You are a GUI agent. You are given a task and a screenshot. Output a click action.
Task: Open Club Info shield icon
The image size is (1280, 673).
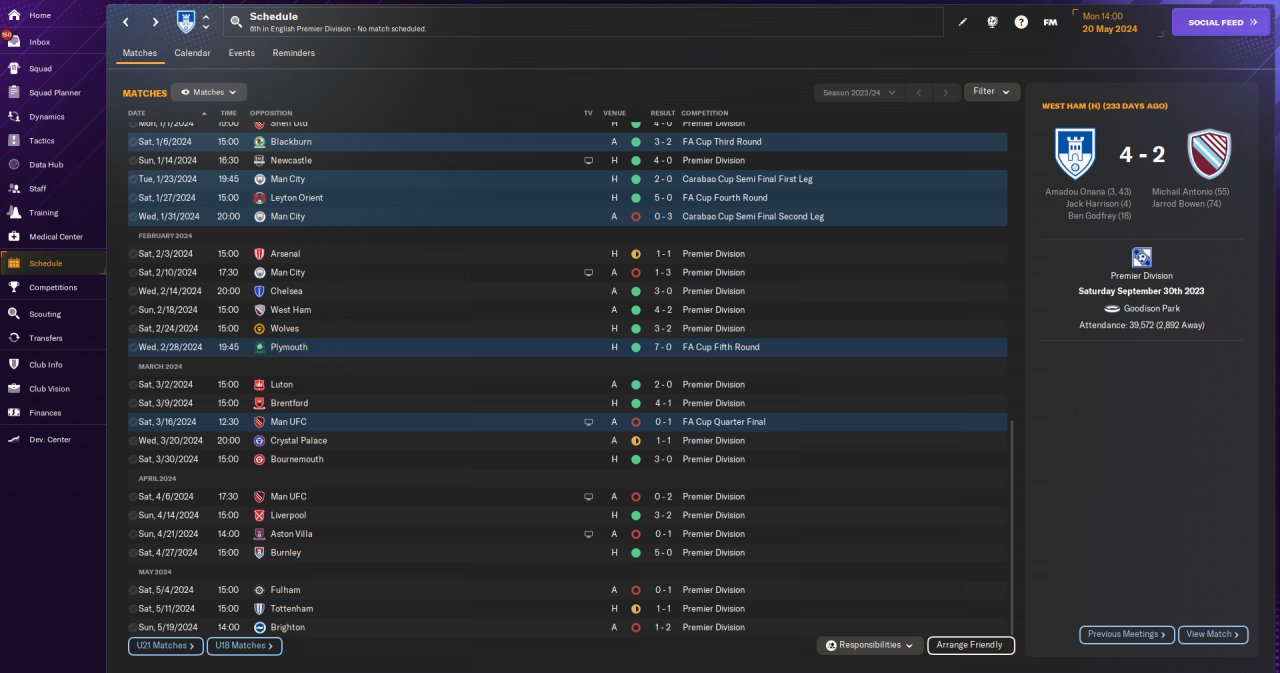tap(14, 365)
